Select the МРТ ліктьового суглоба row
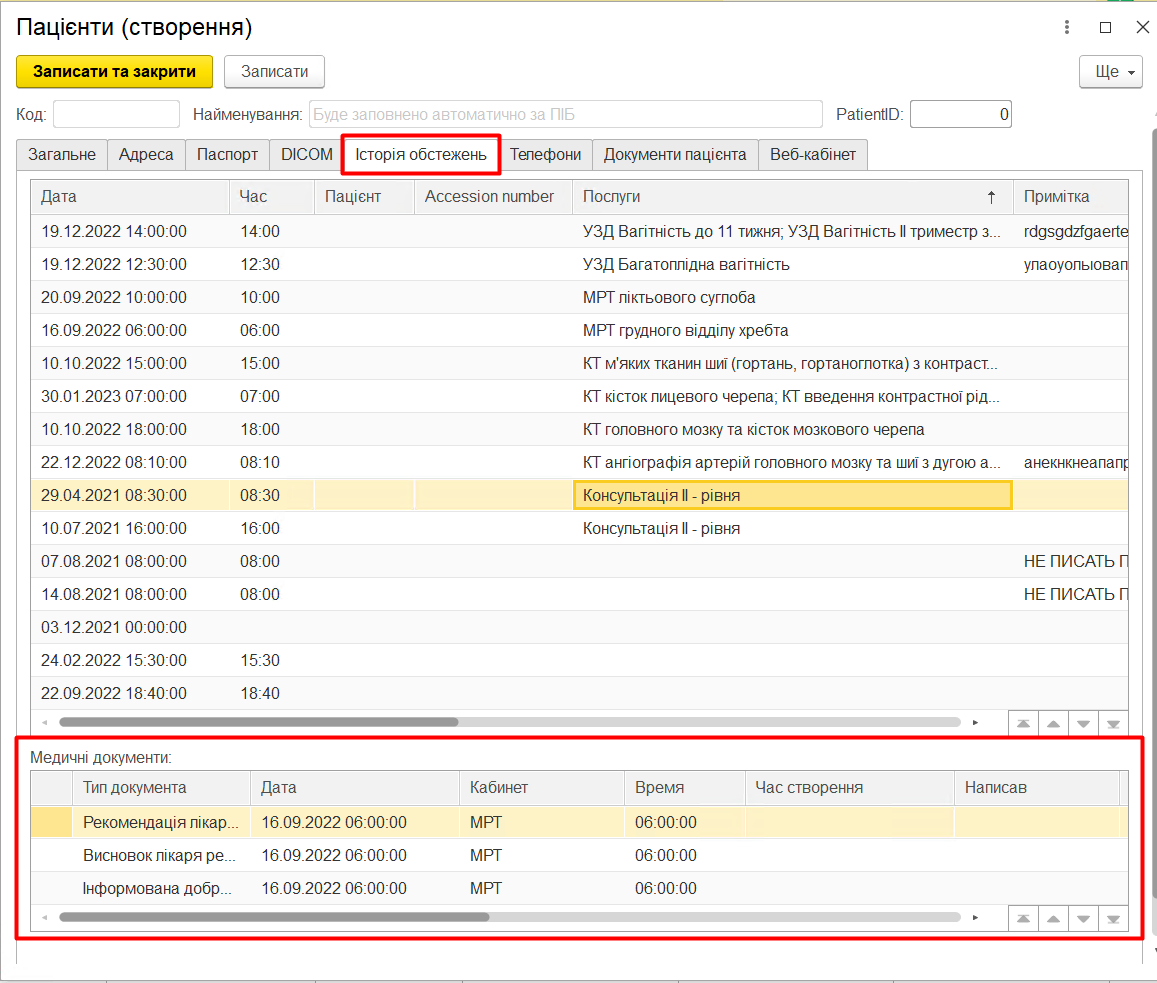The width and height of the screenshot is (1157, 983). coord(669,298)
